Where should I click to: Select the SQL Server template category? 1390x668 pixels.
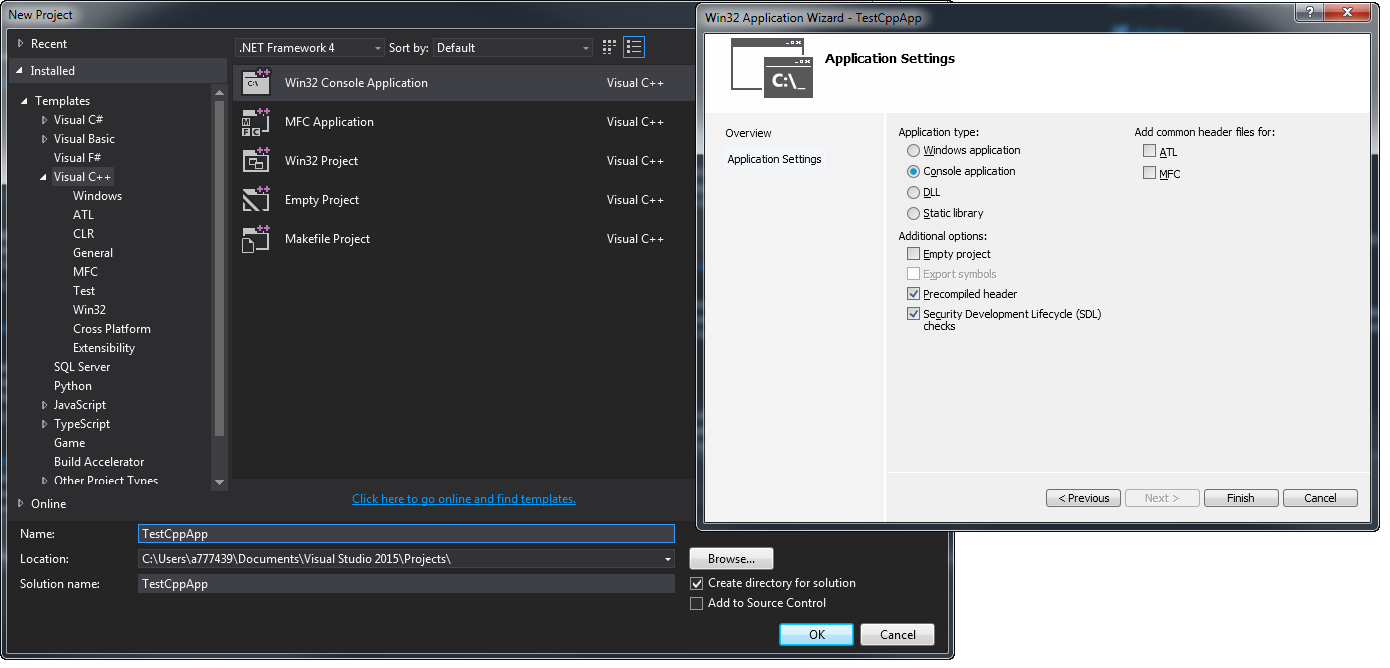(82, 367)
